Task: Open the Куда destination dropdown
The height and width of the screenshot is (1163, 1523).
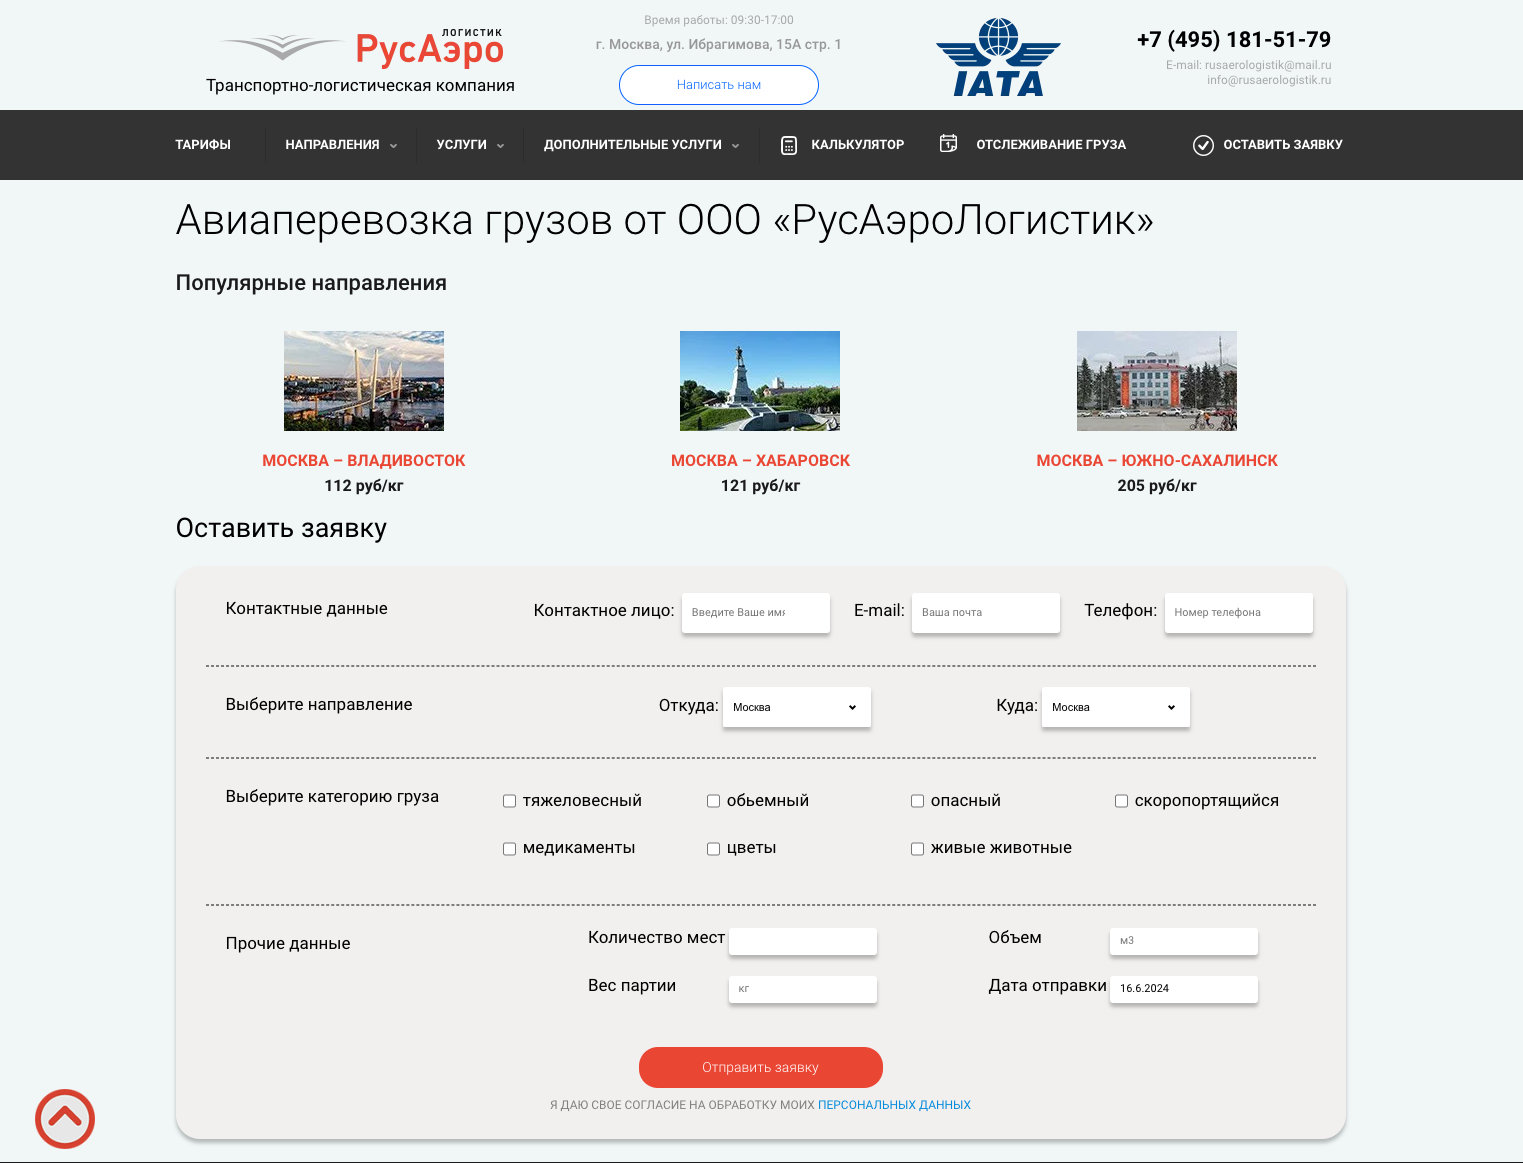Action: coord(1115,707)
